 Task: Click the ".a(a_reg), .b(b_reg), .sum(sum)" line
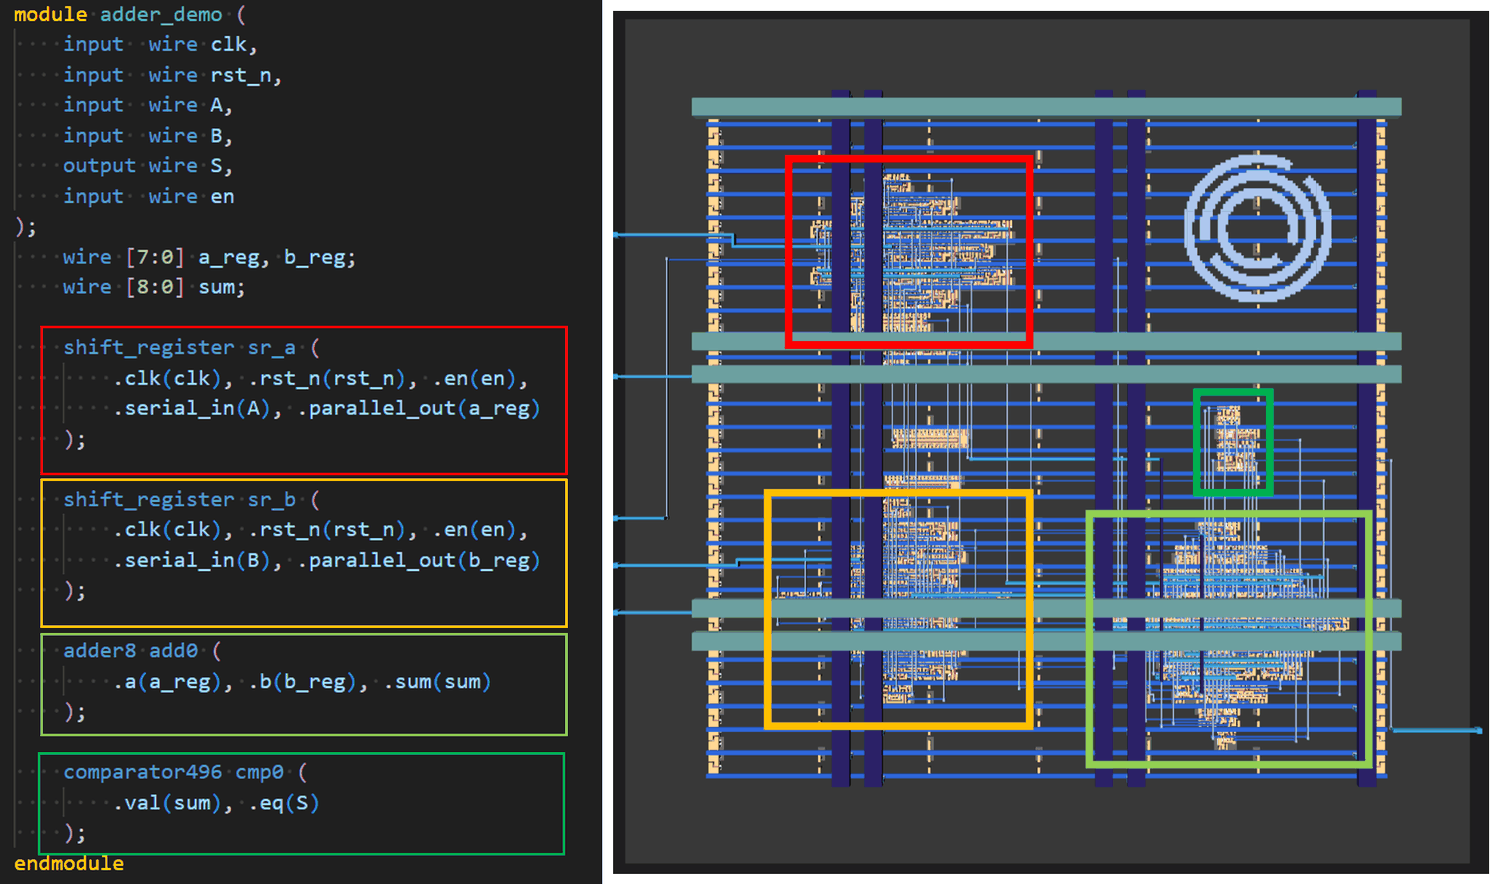point(302,682)
